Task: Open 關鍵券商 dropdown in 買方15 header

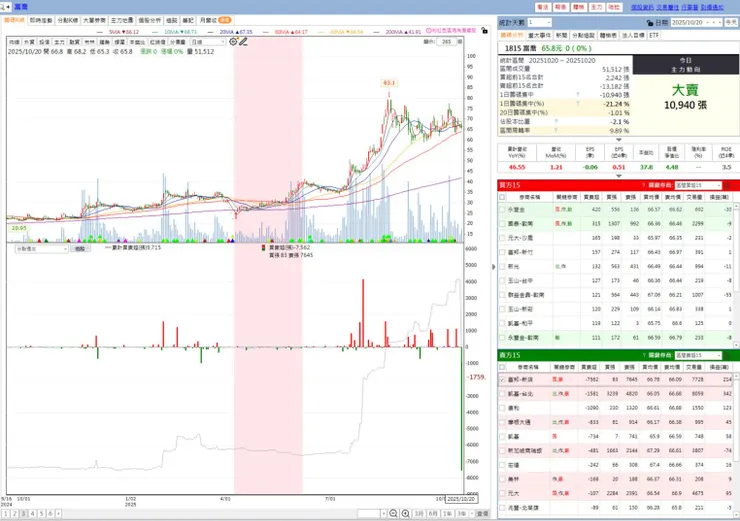Action: point(698,185)
